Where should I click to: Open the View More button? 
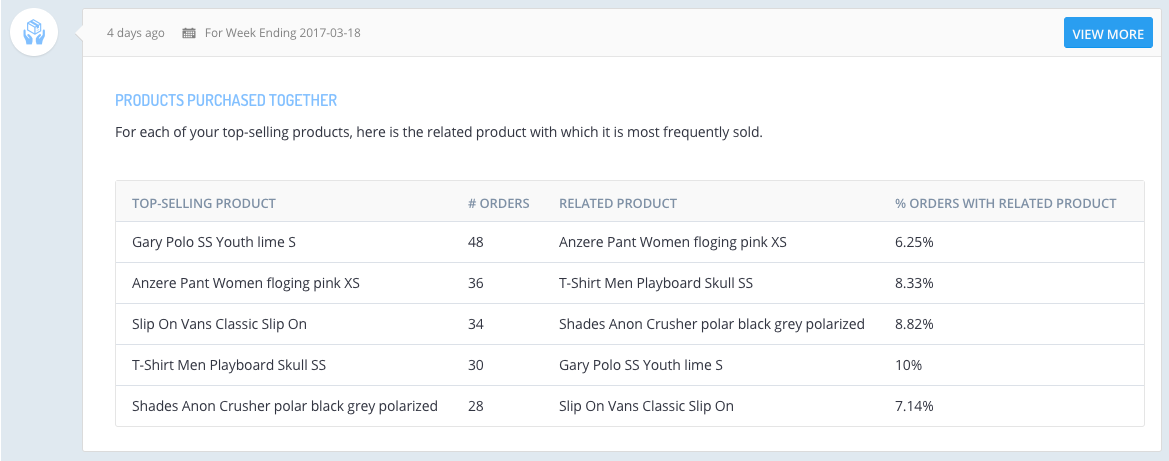pyautogui.click(x=1108, y=34)
